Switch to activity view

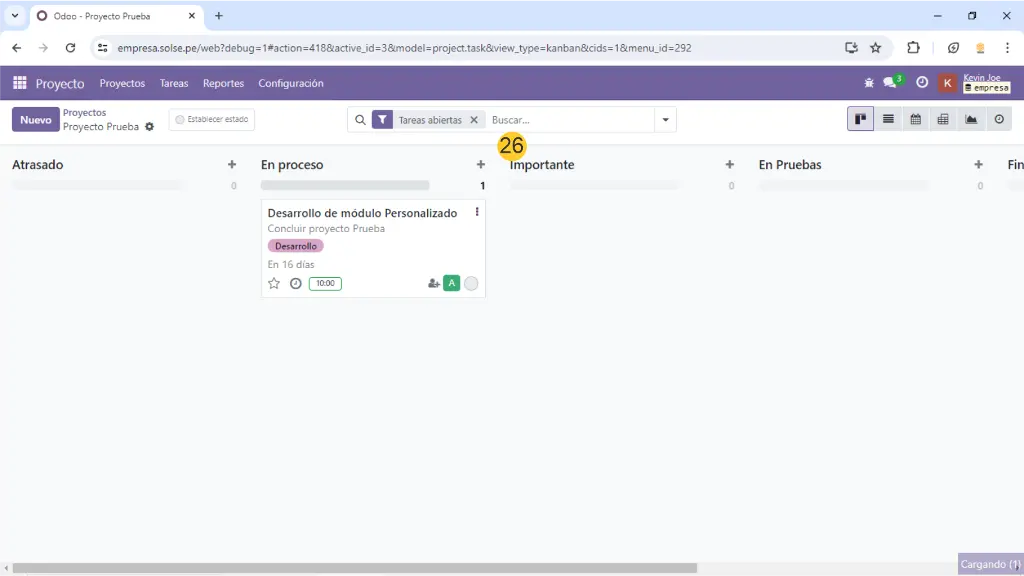(x=999, y=120)
